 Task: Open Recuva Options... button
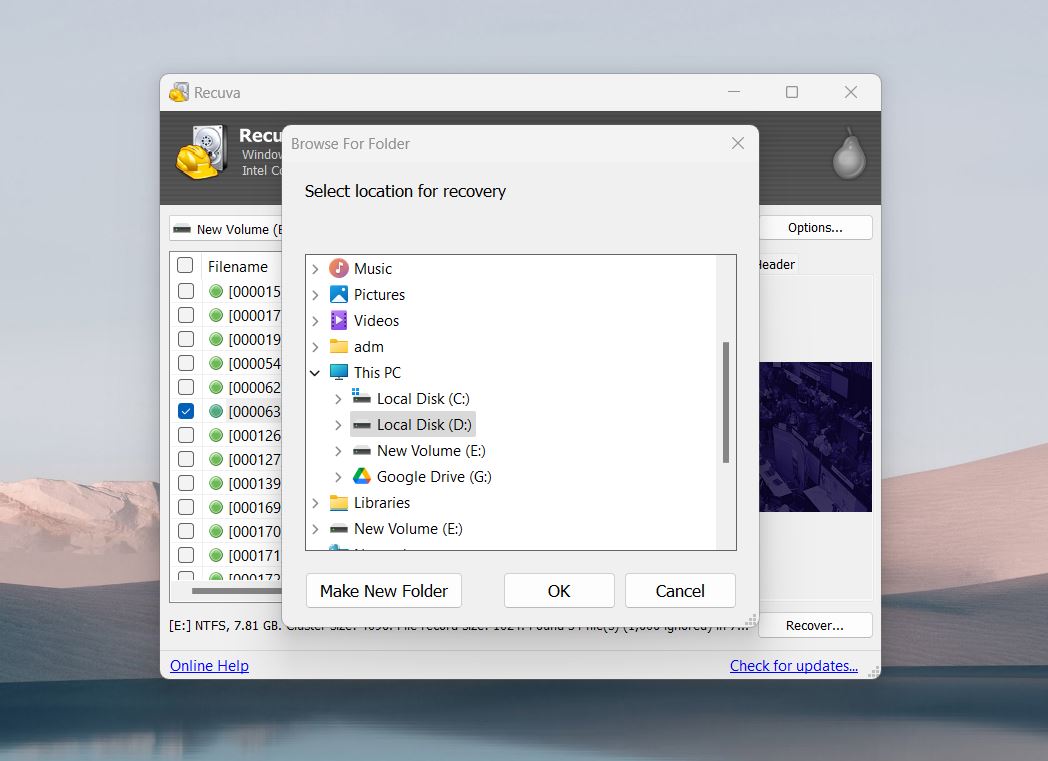coord(815,228)
